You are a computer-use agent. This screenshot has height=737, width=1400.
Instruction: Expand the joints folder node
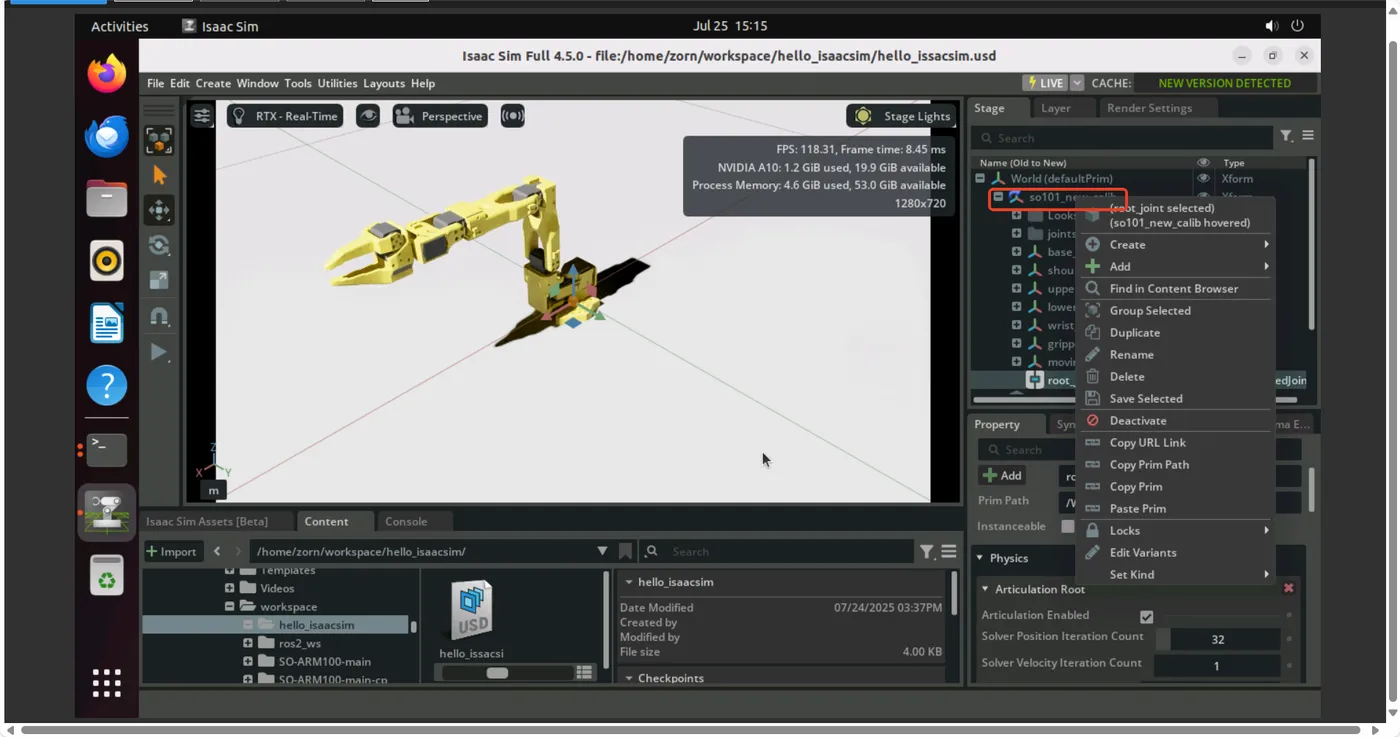[1016, 234]
